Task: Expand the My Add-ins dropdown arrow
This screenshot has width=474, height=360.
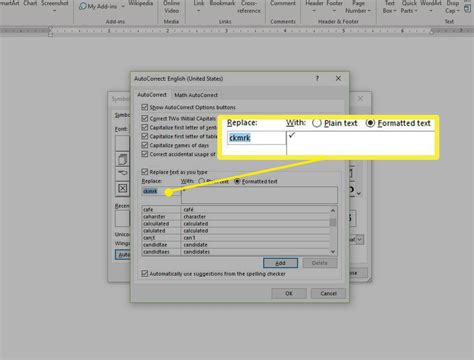Action: 123,6
